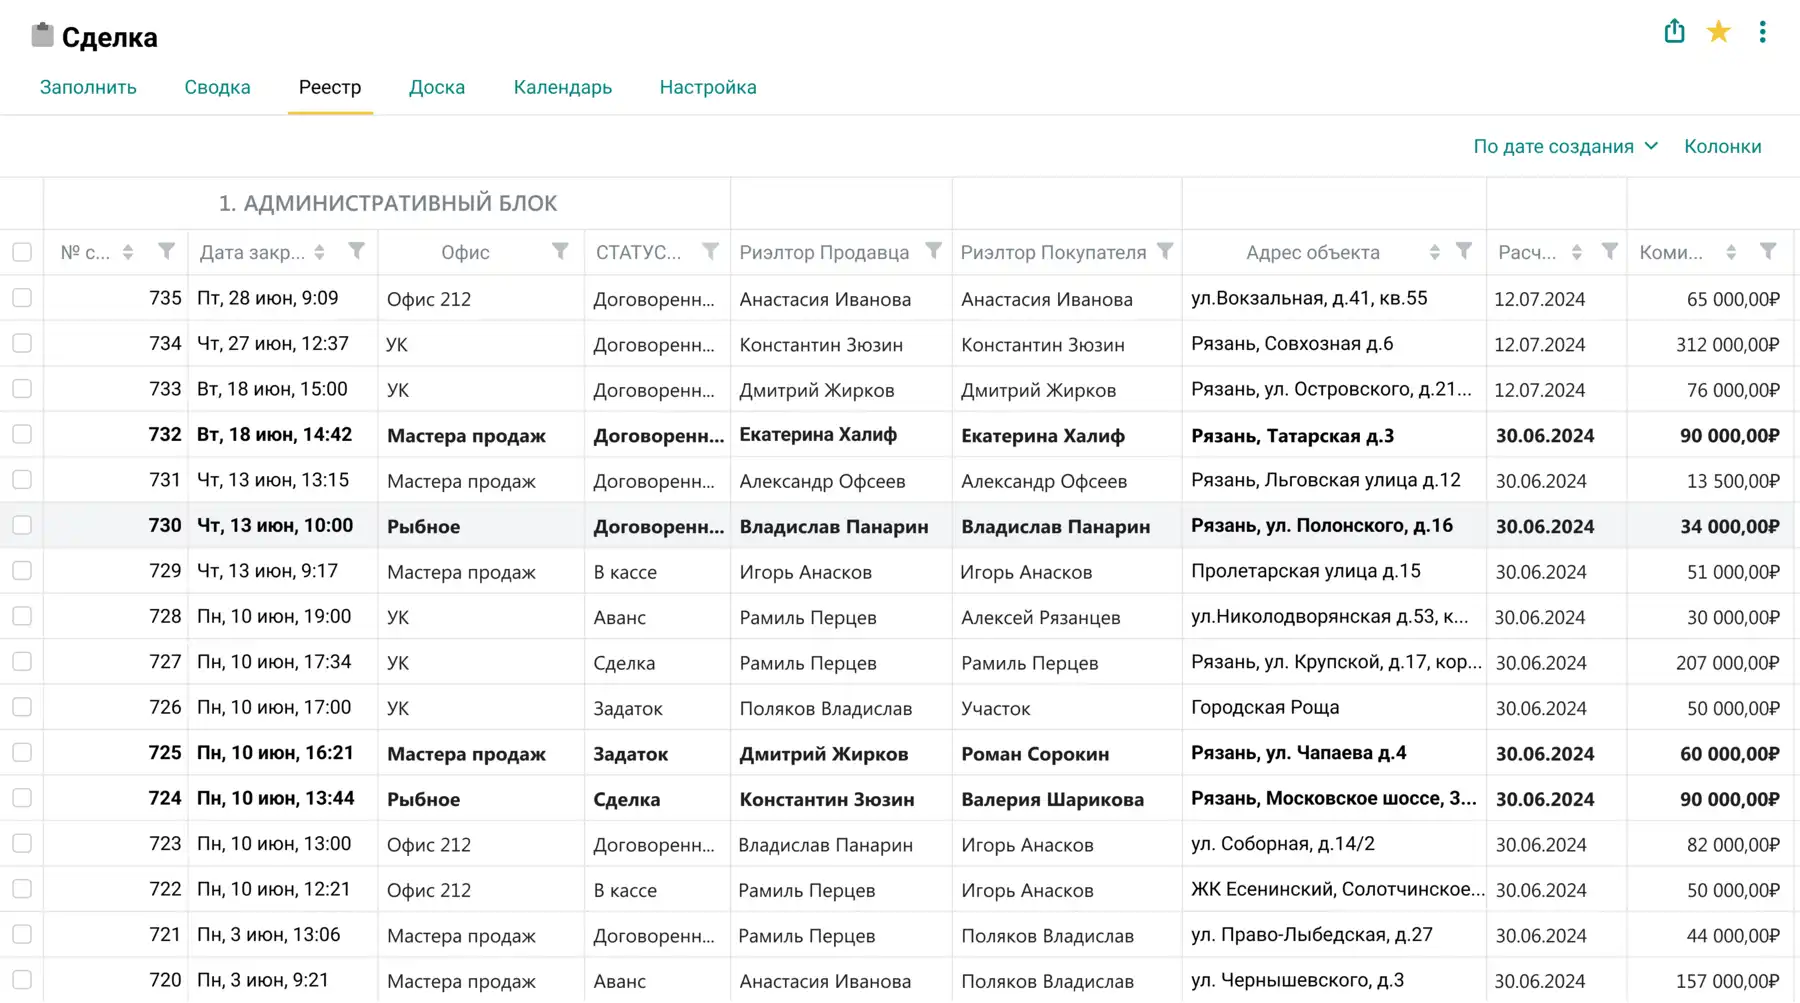Click Участок cell in deal 726
1800x1003 pixels.
tap(995, 708)
